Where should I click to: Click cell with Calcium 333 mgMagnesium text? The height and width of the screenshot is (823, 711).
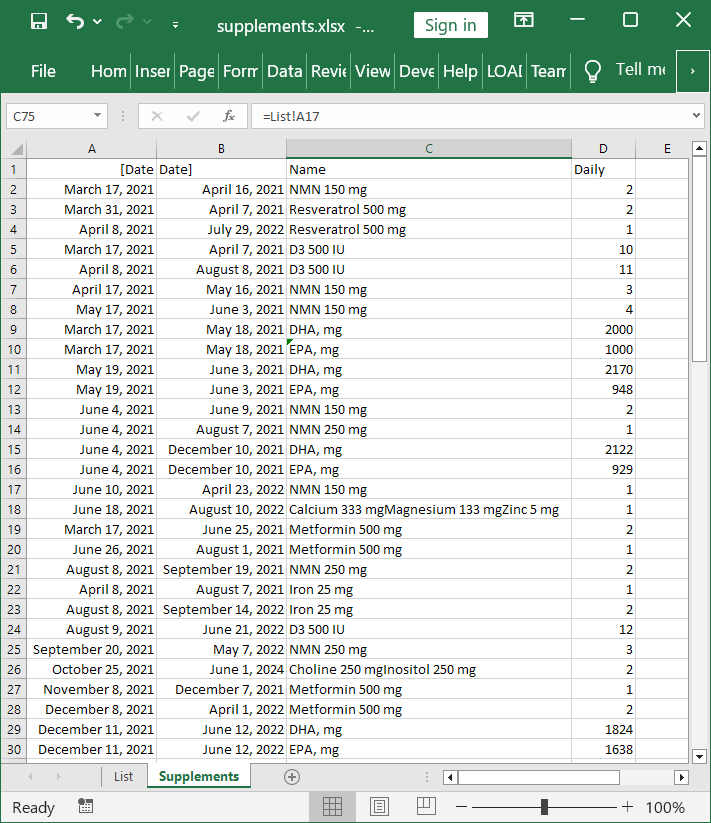coord(429,510)
